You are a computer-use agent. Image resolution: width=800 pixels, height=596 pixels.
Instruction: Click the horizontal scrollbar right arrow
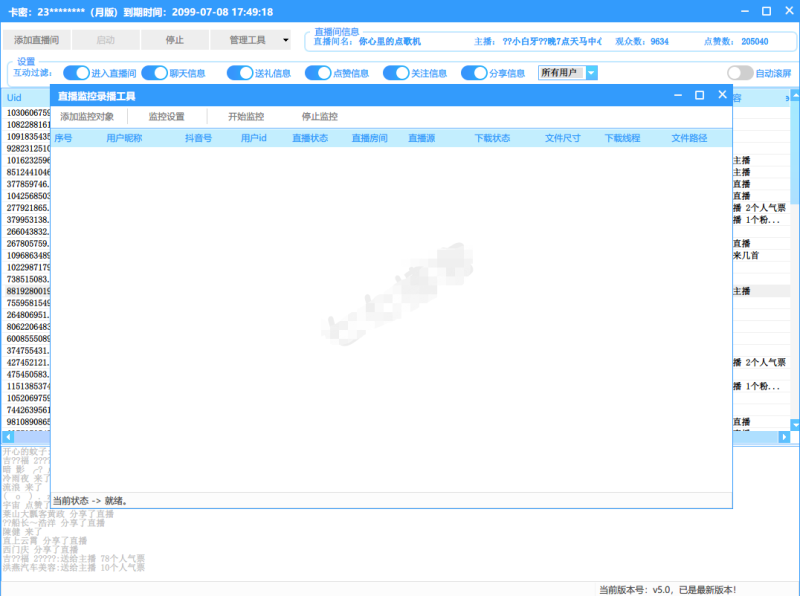792,437
